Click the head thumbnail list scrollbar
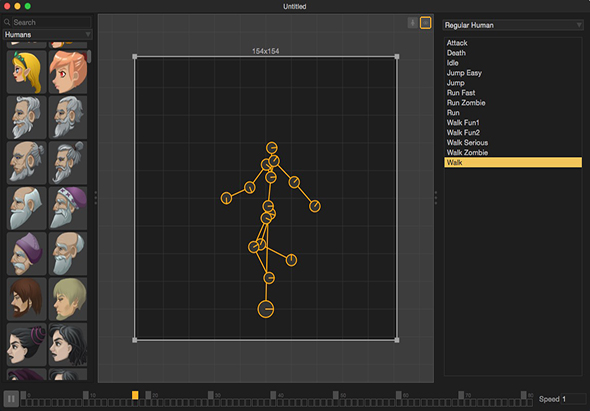The height and width of the screenshot is (411, 590). pos(89,56)
